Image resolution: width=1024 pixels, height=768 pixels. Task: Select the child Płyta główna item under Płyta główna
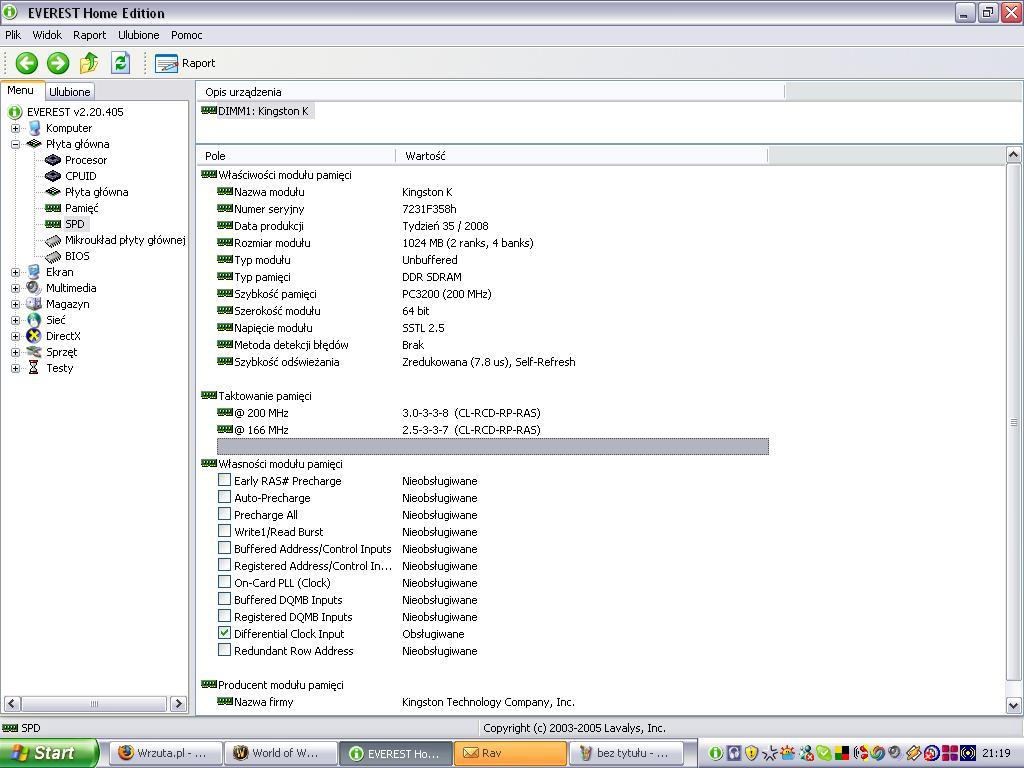pyautogui.click(x=96, y=192)
